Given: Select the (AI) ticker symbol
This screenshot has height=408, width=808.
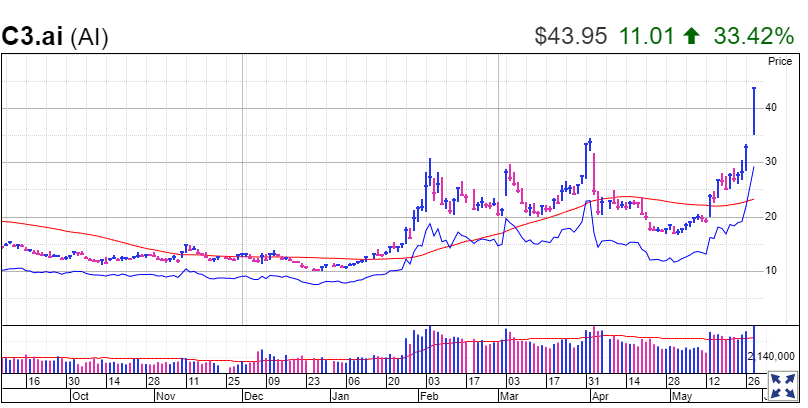Looking at the screenshot, I should coord(89,38).
